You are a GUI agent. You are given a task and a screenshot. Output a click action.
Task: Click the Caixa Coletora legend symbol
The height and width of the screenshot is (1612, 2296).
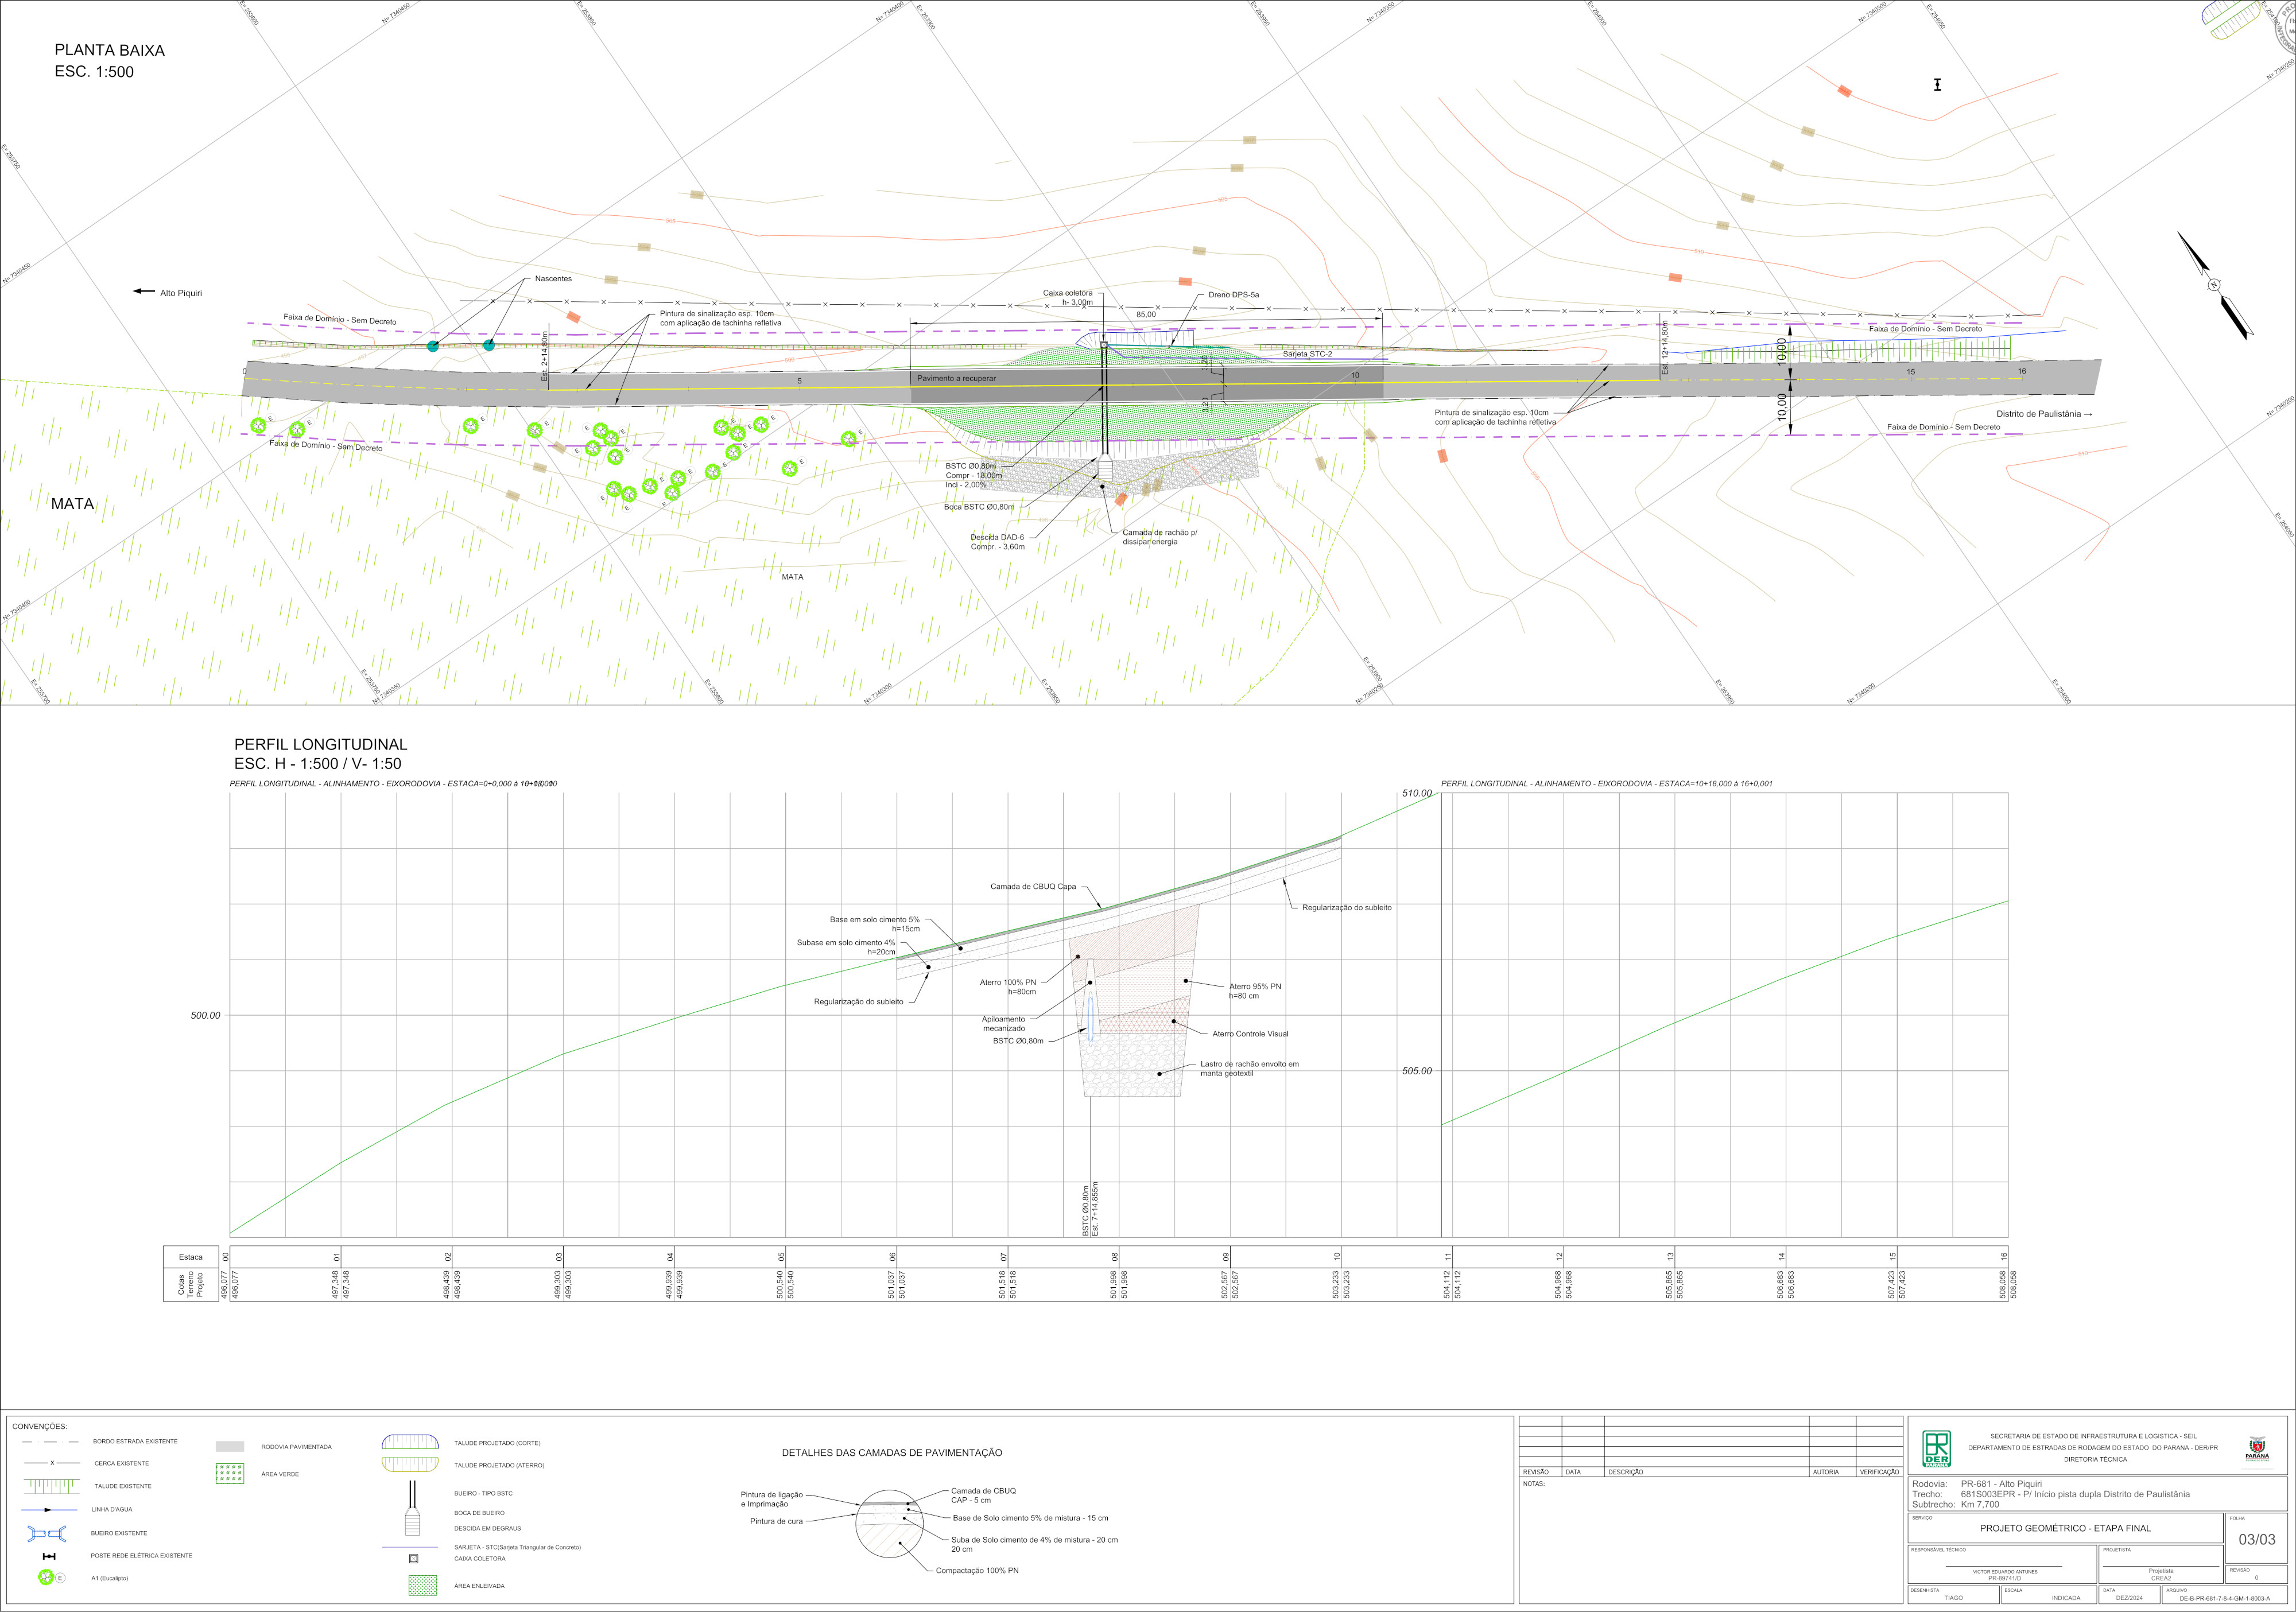pos(413,1558)
